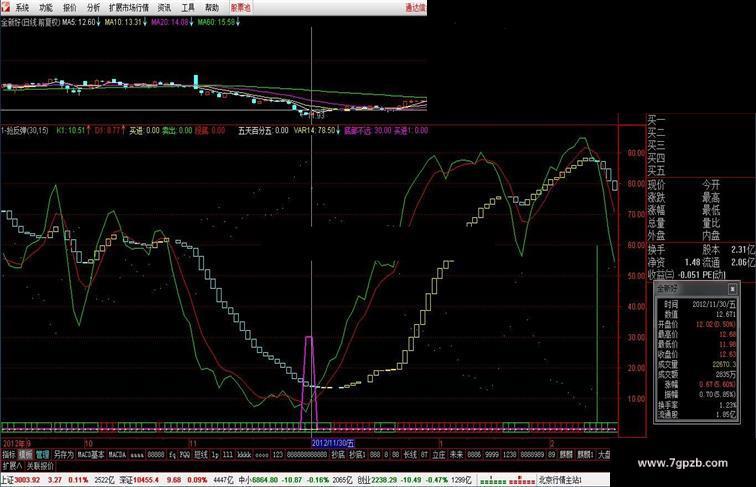
Task: Click the 买五 order book row
Action: 656,171
